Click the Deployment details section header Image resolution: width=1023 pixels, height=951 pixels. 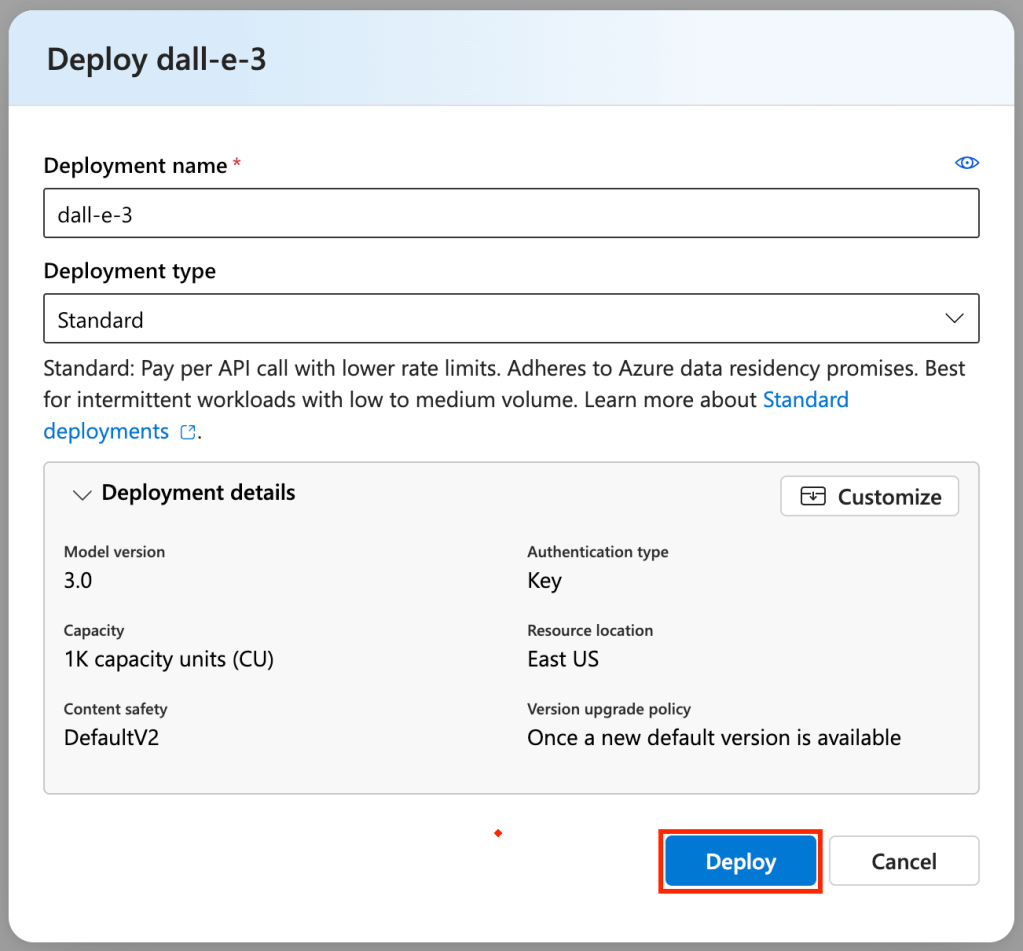point(197,493)
